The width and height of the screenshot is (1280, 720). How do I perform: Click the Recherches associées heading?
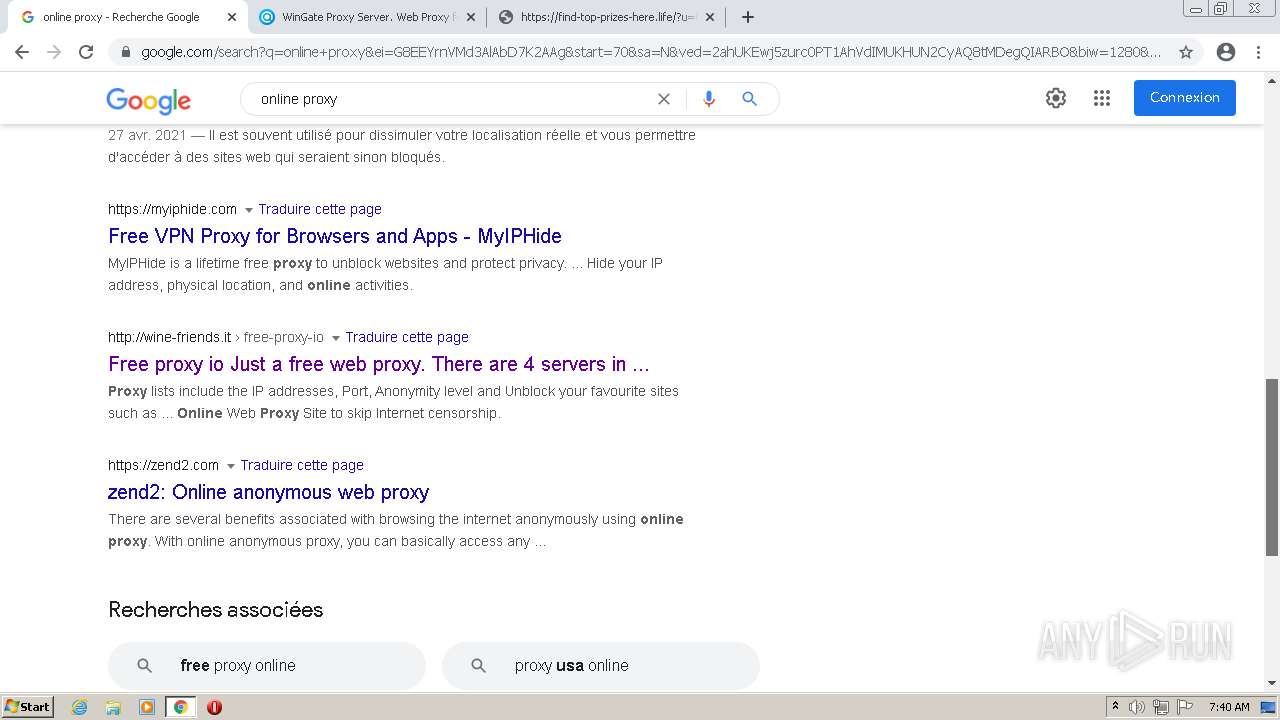[216, 610]
